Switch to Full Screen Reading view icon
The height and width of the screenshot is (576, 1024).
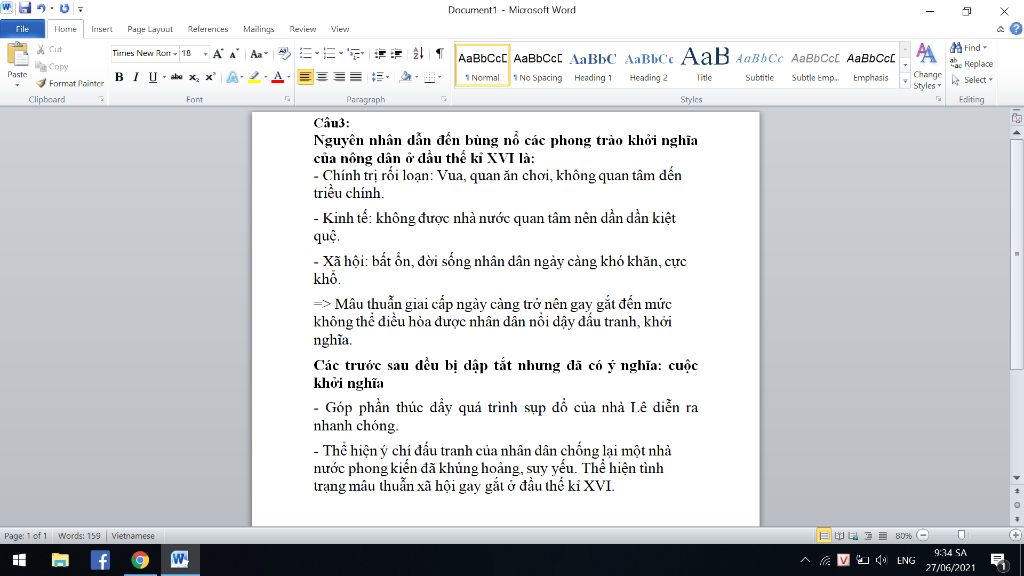(x=839, y=536)
